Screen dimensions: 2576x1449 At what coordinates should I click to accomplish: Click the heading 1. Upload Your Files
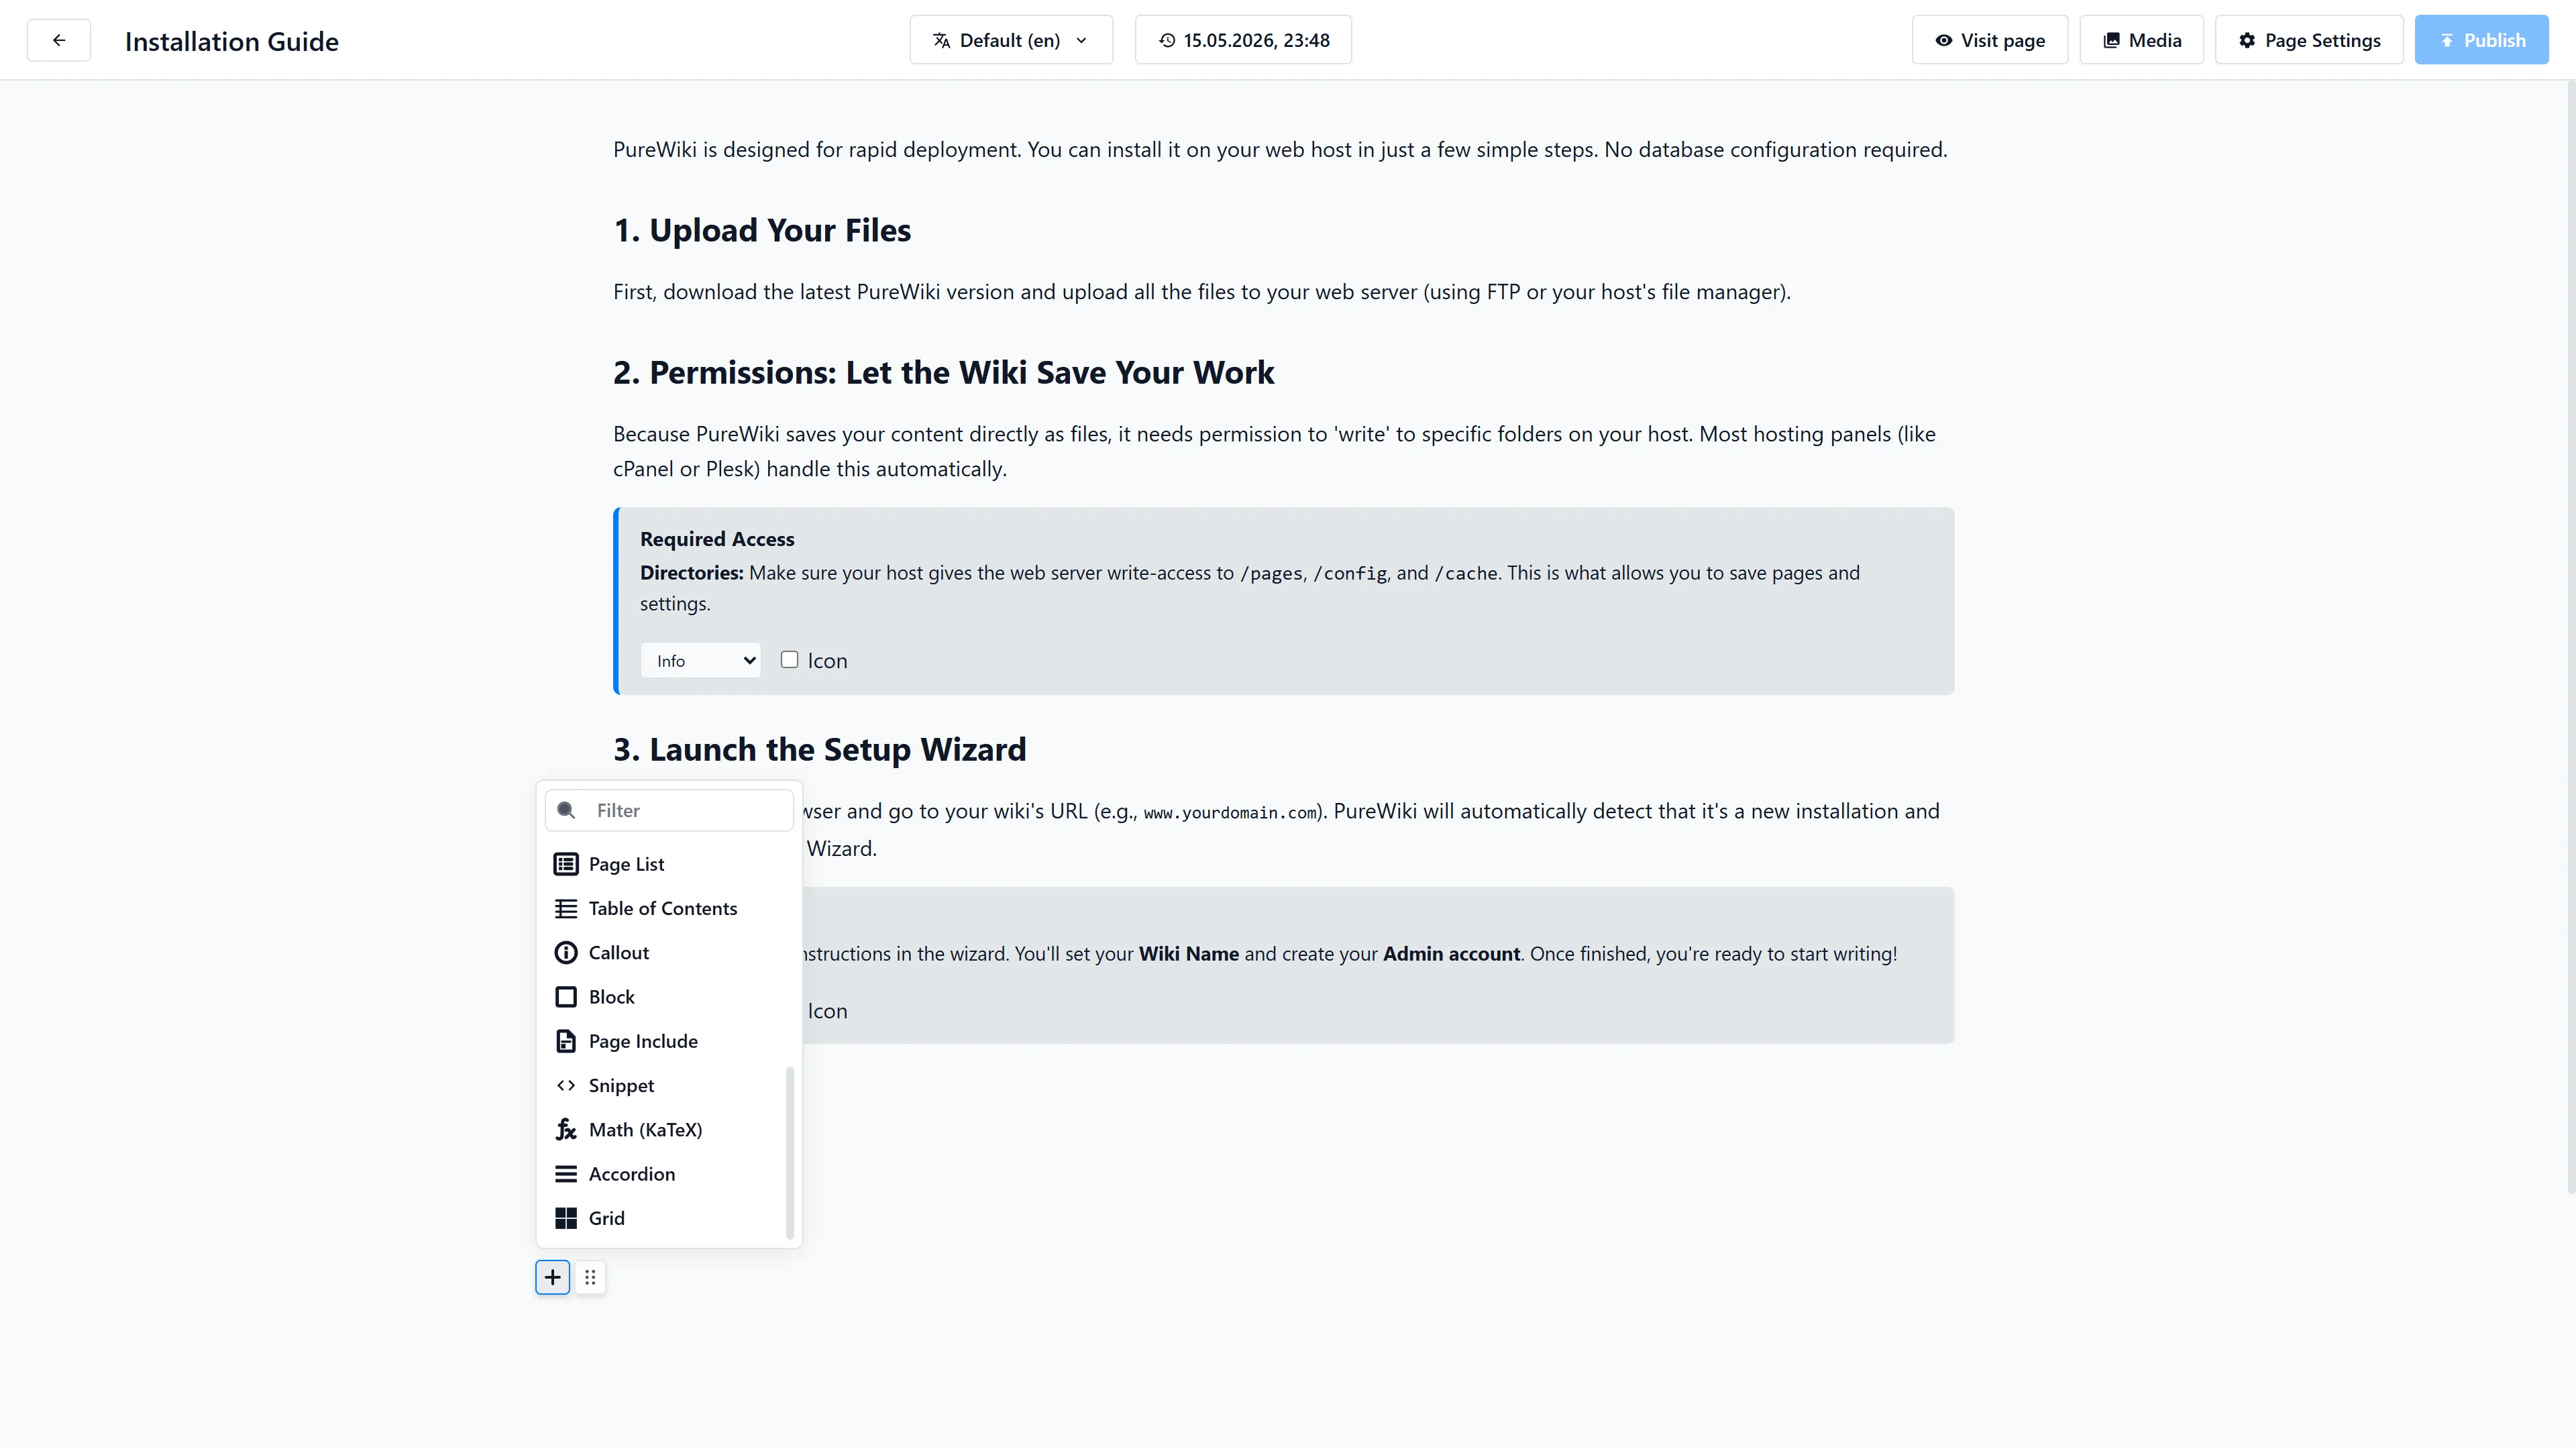coord(762,230)
